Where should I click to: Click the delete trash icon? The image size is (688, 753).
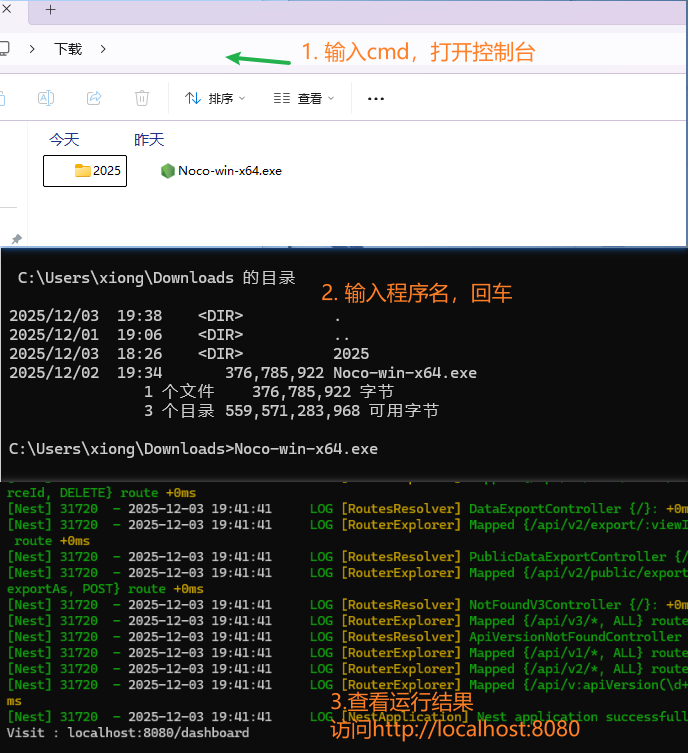tap(142, 98)
